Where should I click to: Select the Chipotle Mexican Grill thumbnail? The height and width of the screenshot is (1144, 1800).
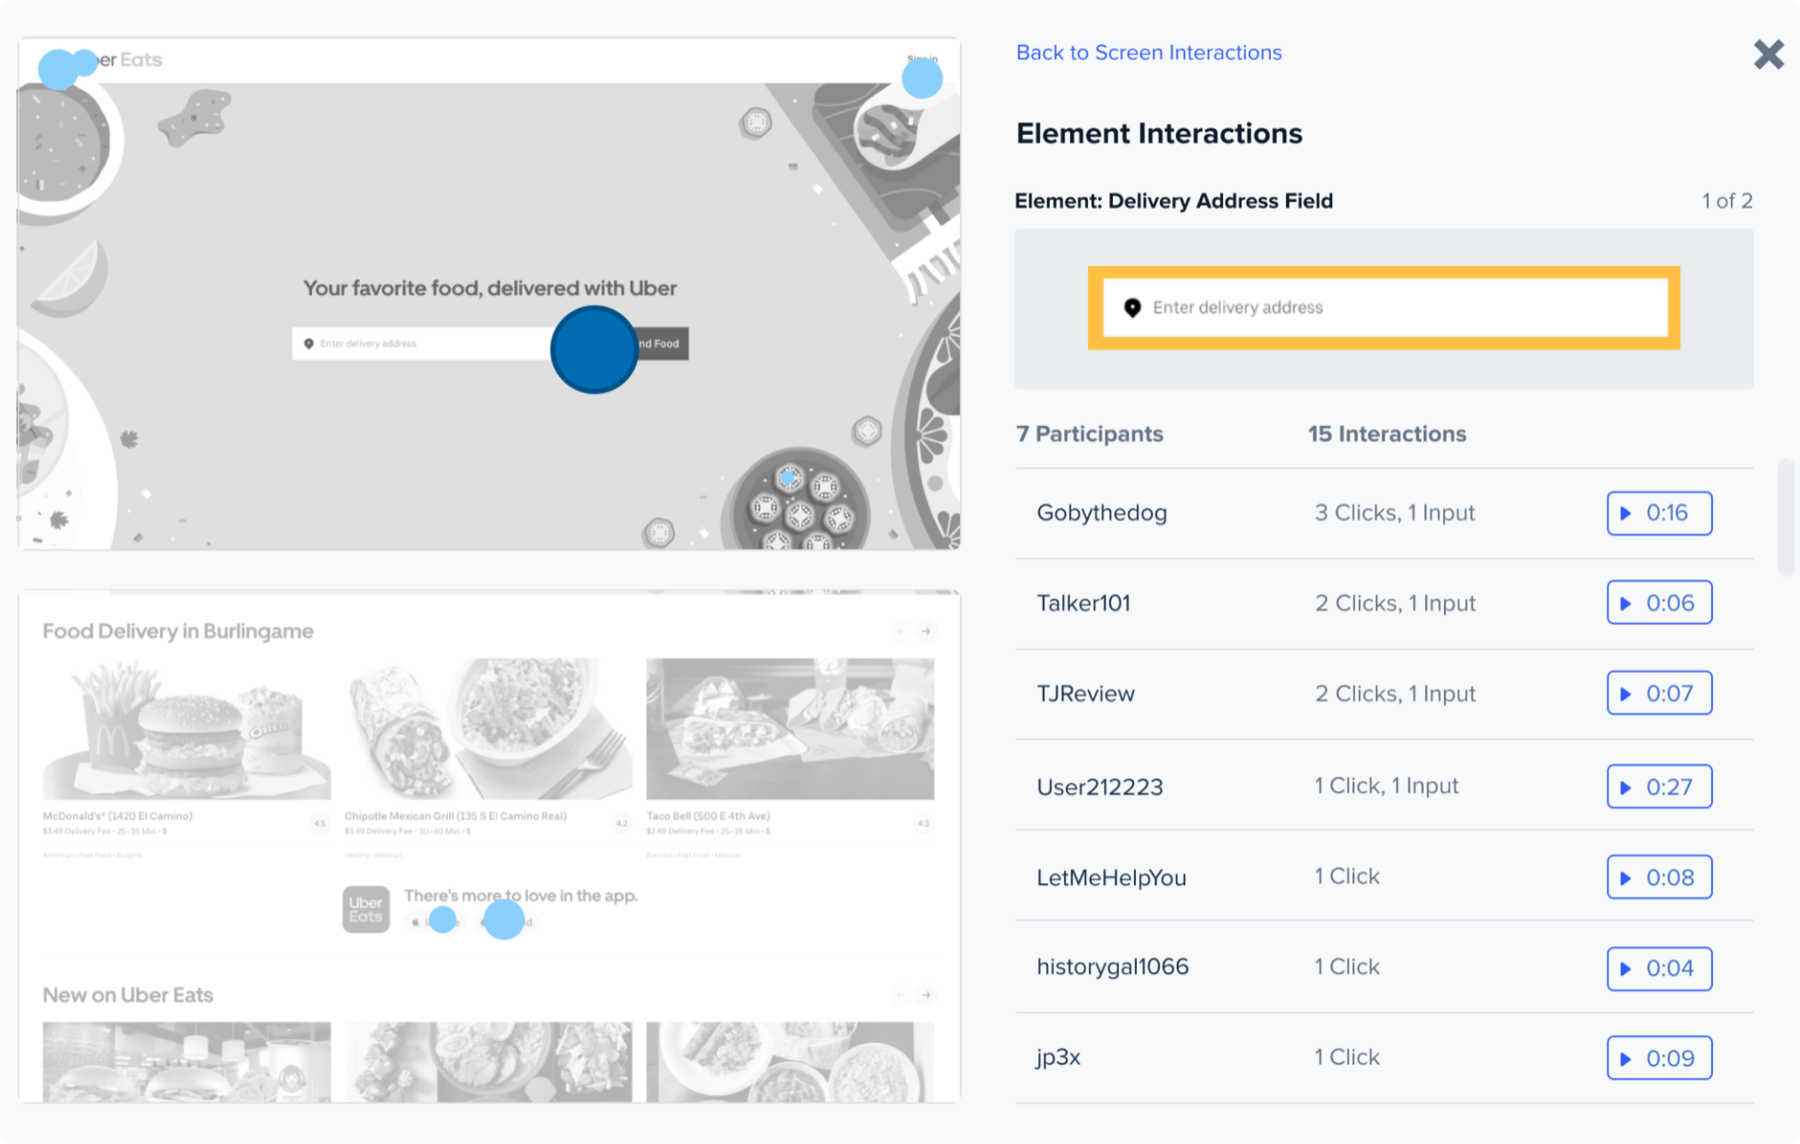pos(489,728)
